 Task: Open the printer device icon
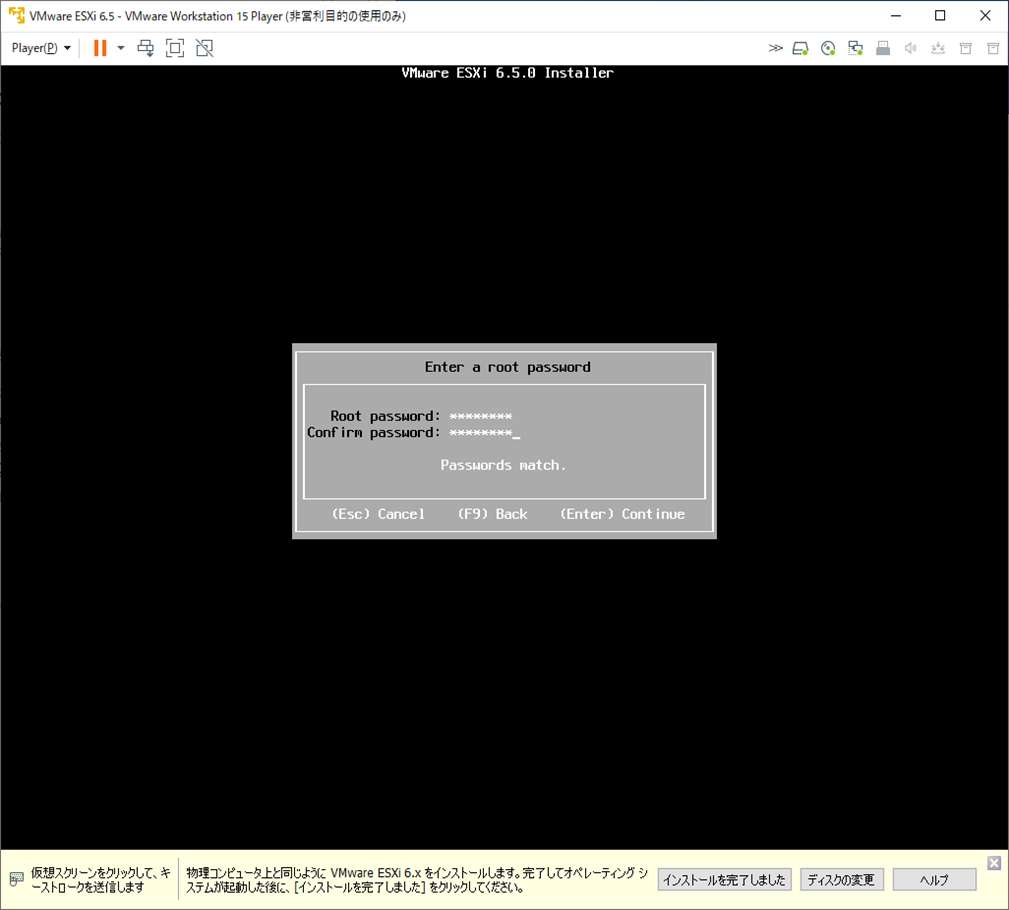tap(883, 48)
